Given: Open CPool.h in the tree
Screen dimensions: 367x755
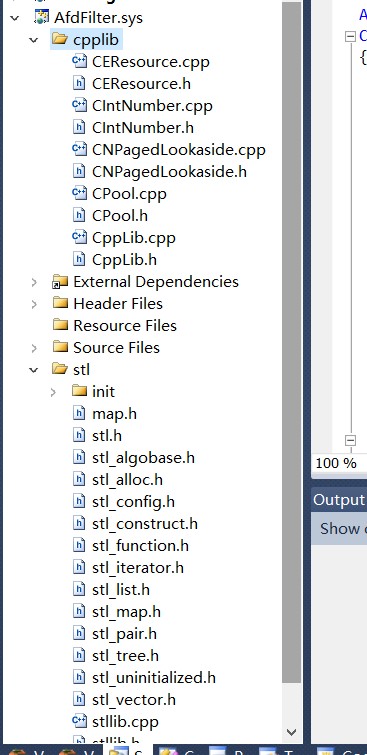Looking at the screenshot, I should (x=120, y=216).
